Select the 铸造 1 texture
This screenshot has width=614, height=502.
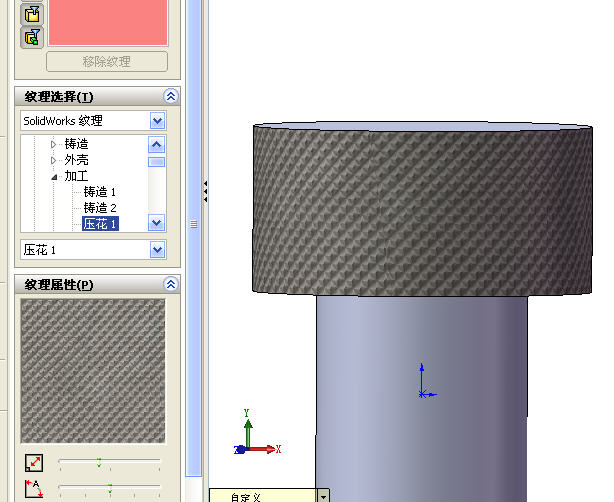99,192
